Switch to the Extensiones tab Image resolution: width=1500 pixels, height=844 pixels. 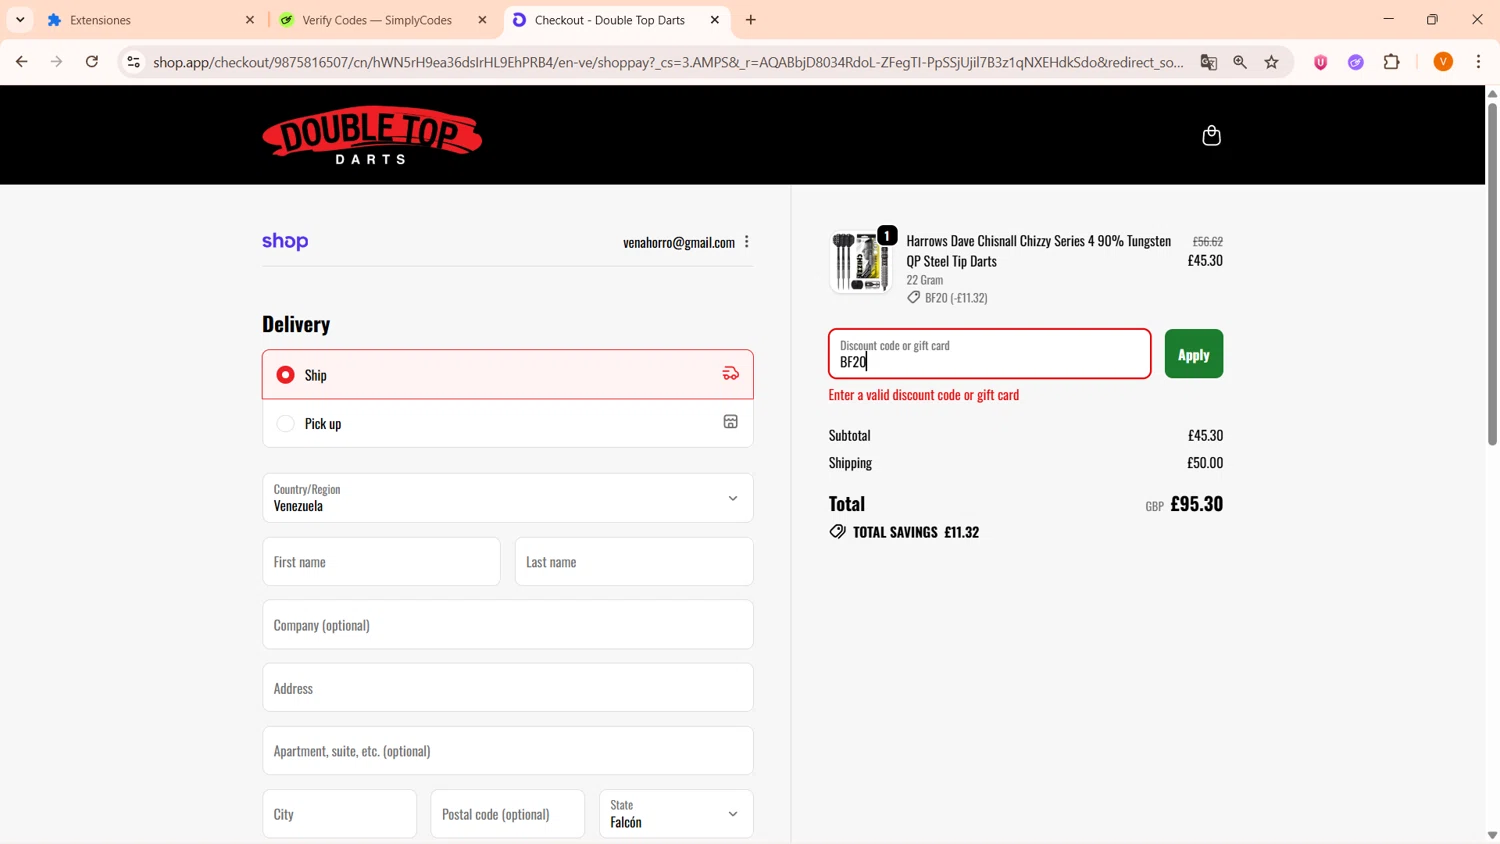tap(150, 20)
